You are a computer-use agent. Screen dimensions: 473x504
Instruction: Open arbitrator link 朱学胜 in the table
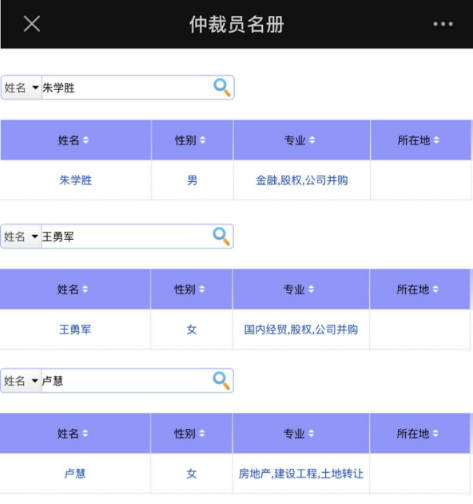76,180
